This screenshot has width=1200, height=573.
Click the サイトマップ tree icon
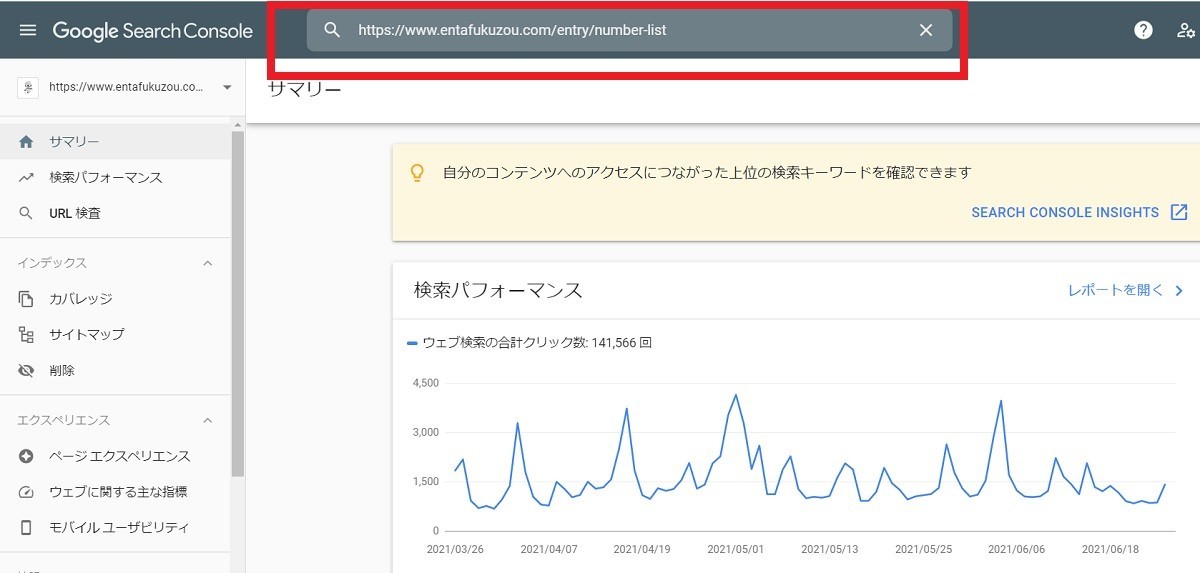click(27, 335)
